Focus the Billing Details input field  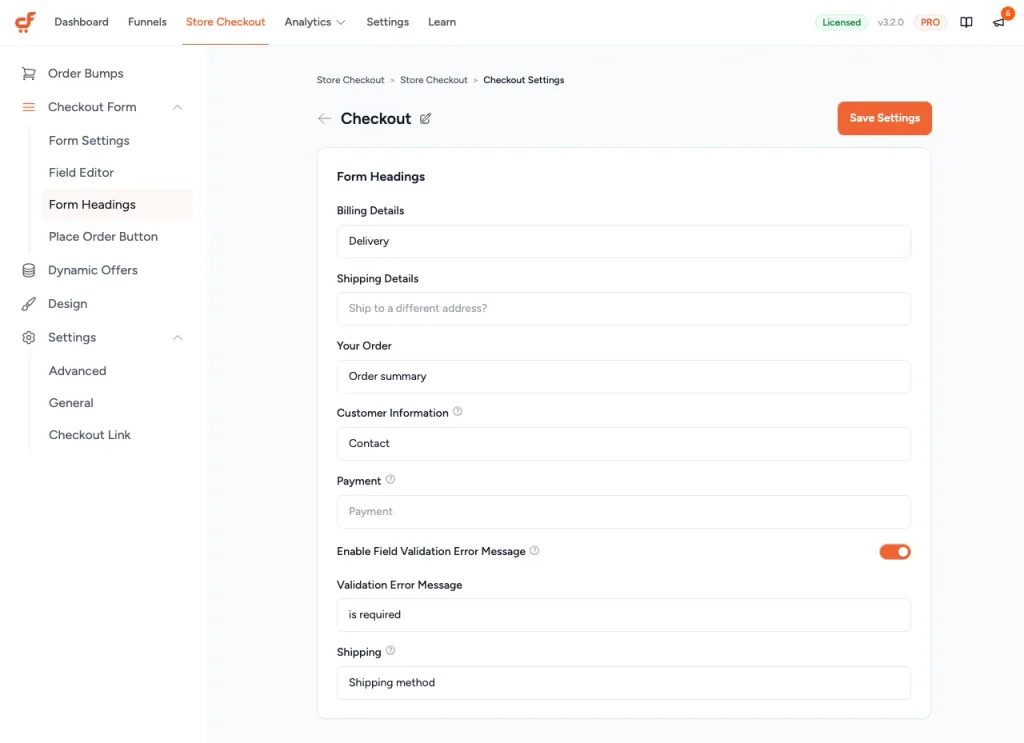click(x=624, y=242)
